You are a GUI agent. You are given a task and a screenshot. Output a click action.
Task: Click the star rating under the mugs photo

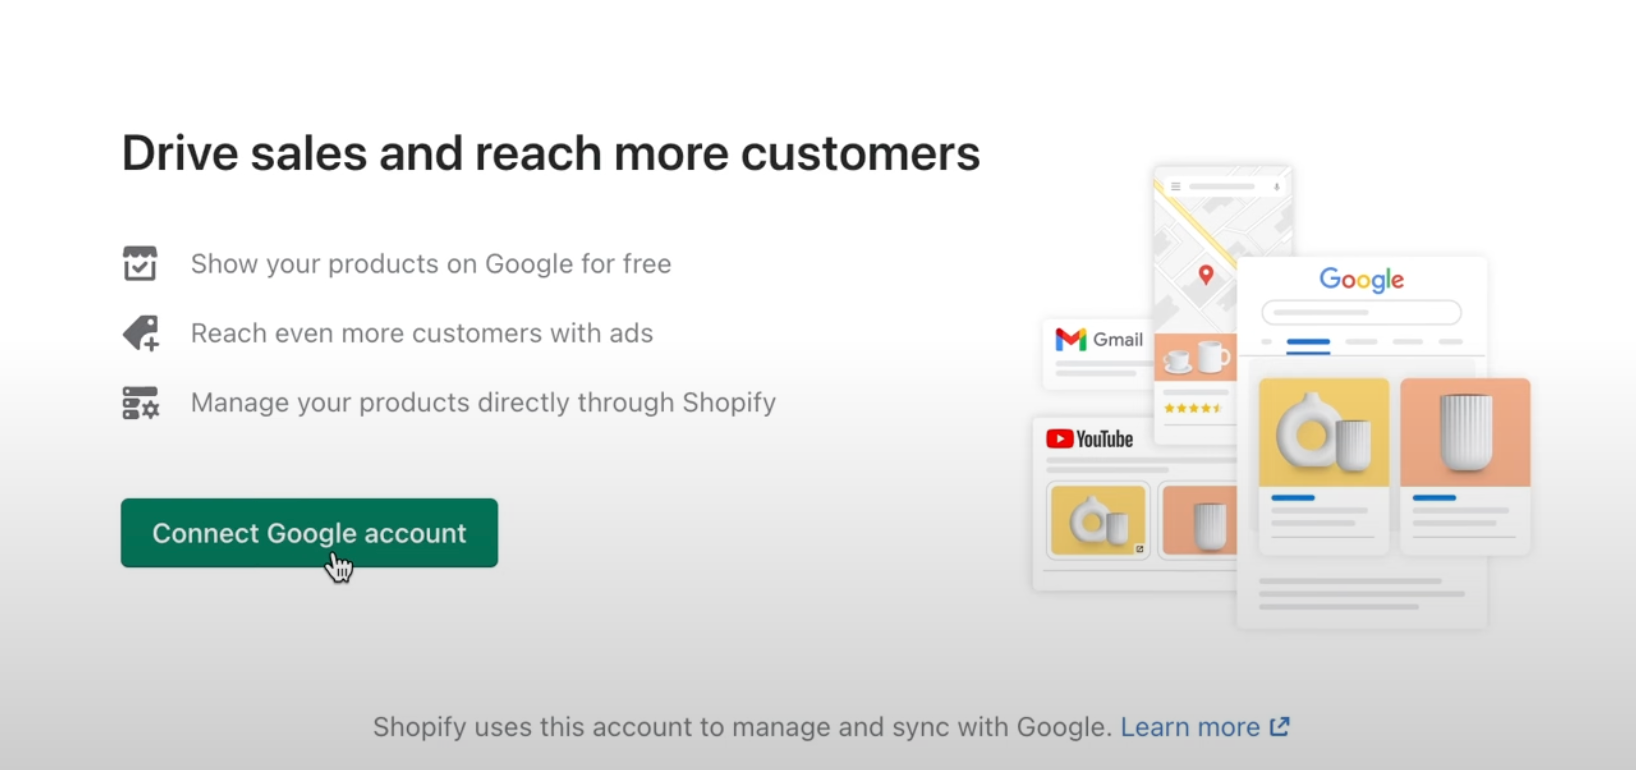point(1192,408)
